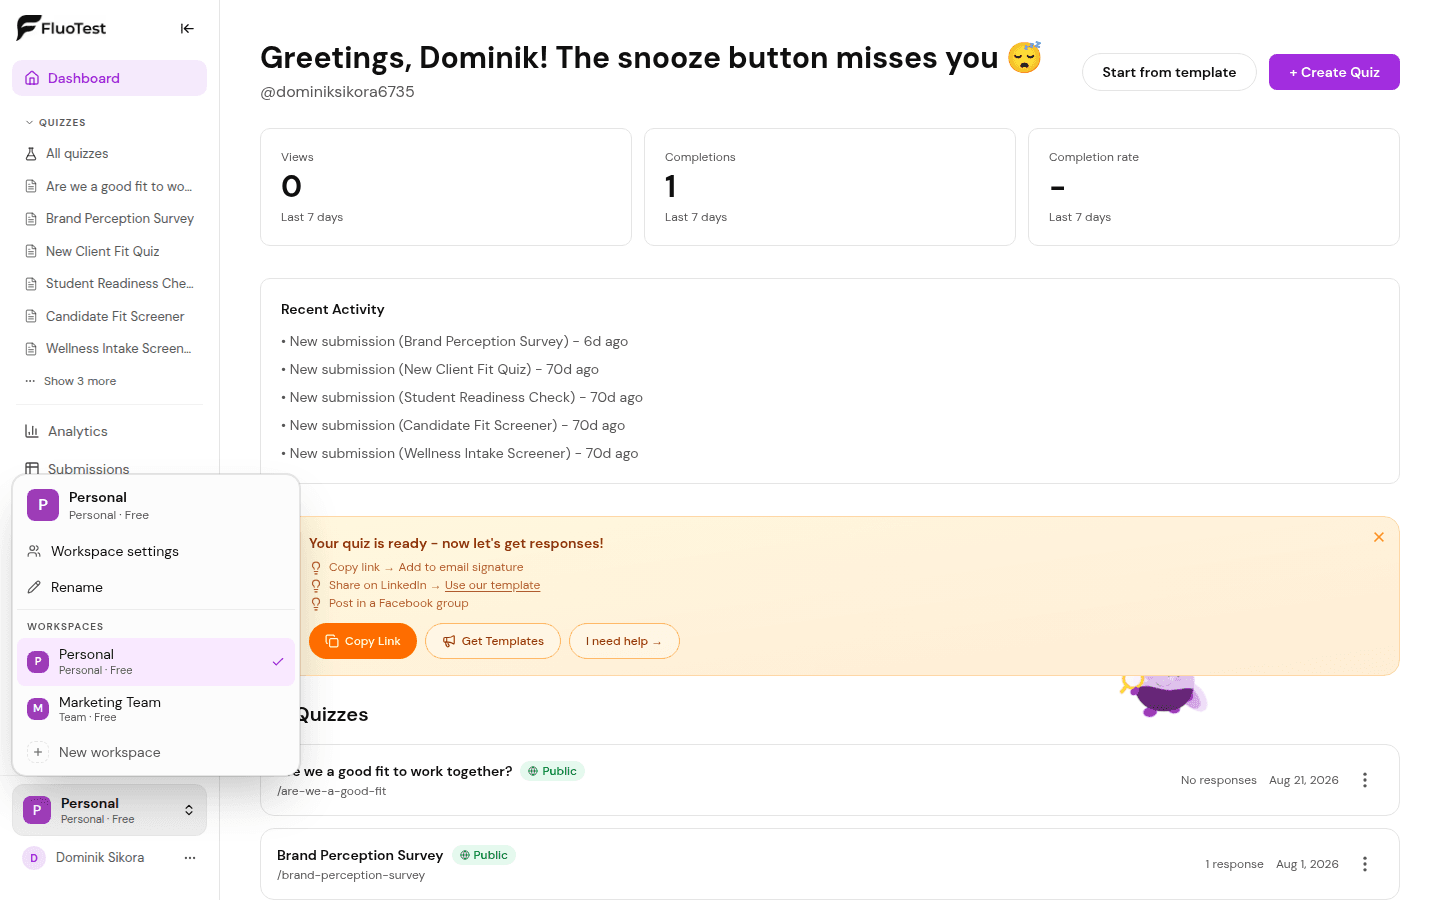Open Use our template link

click(492, 585)
